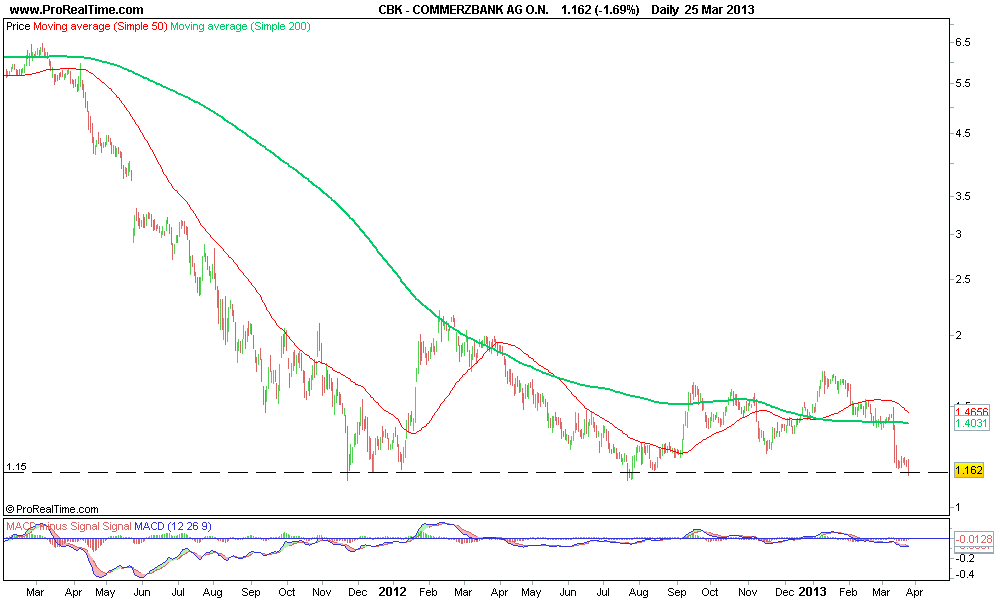This screenshot has height=600, width=1000.
Task: Click the ©ProRealTime.com copyright text
Action: pos(52,509)
